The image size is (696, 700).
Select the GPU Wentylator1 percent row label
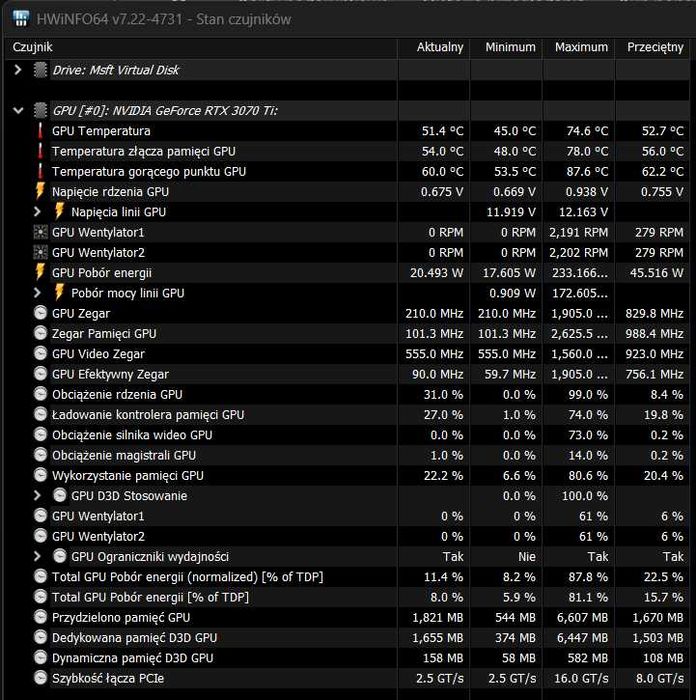click(x=98, y=516)
